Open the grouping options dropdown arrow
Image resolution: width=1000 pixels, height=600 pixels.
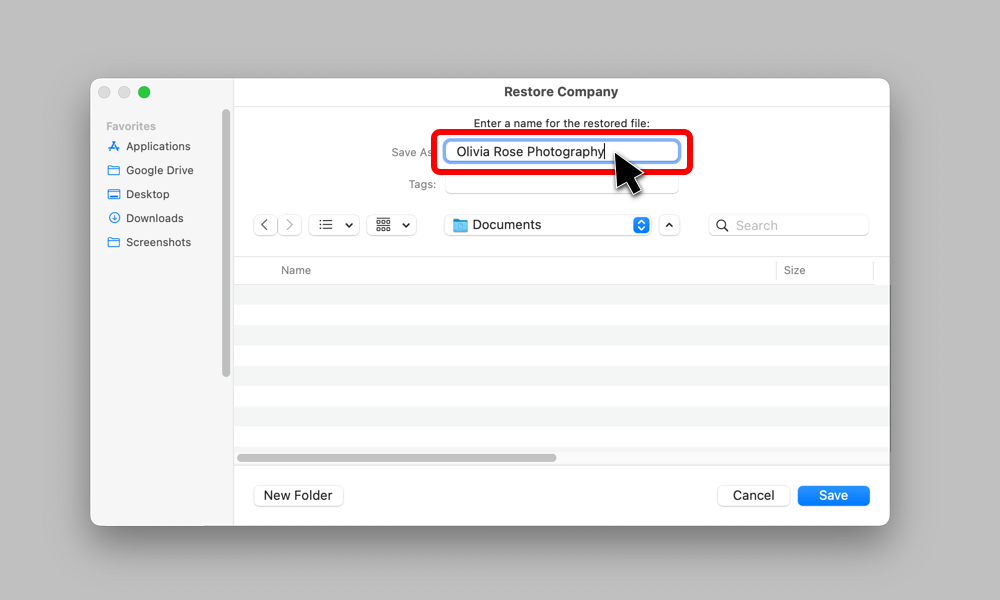tap(406, 226)
